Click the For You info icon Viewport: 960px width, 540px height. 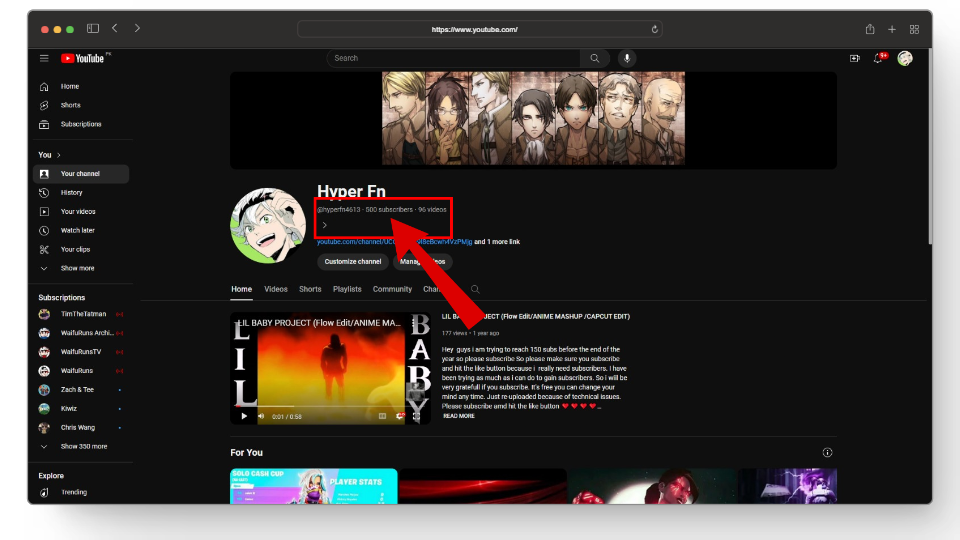click(x=827, y=452)
